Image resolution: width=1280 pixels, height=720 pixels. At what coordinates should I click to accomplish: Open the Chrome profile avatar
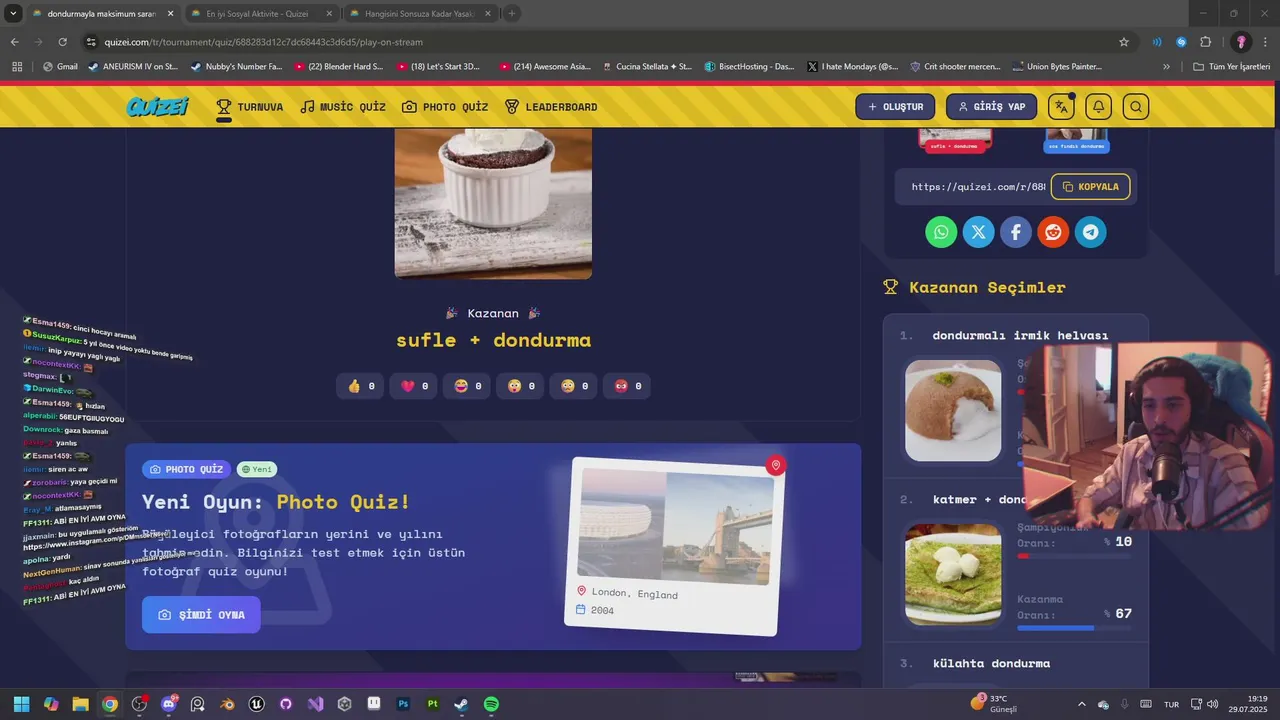point(1241,42)
